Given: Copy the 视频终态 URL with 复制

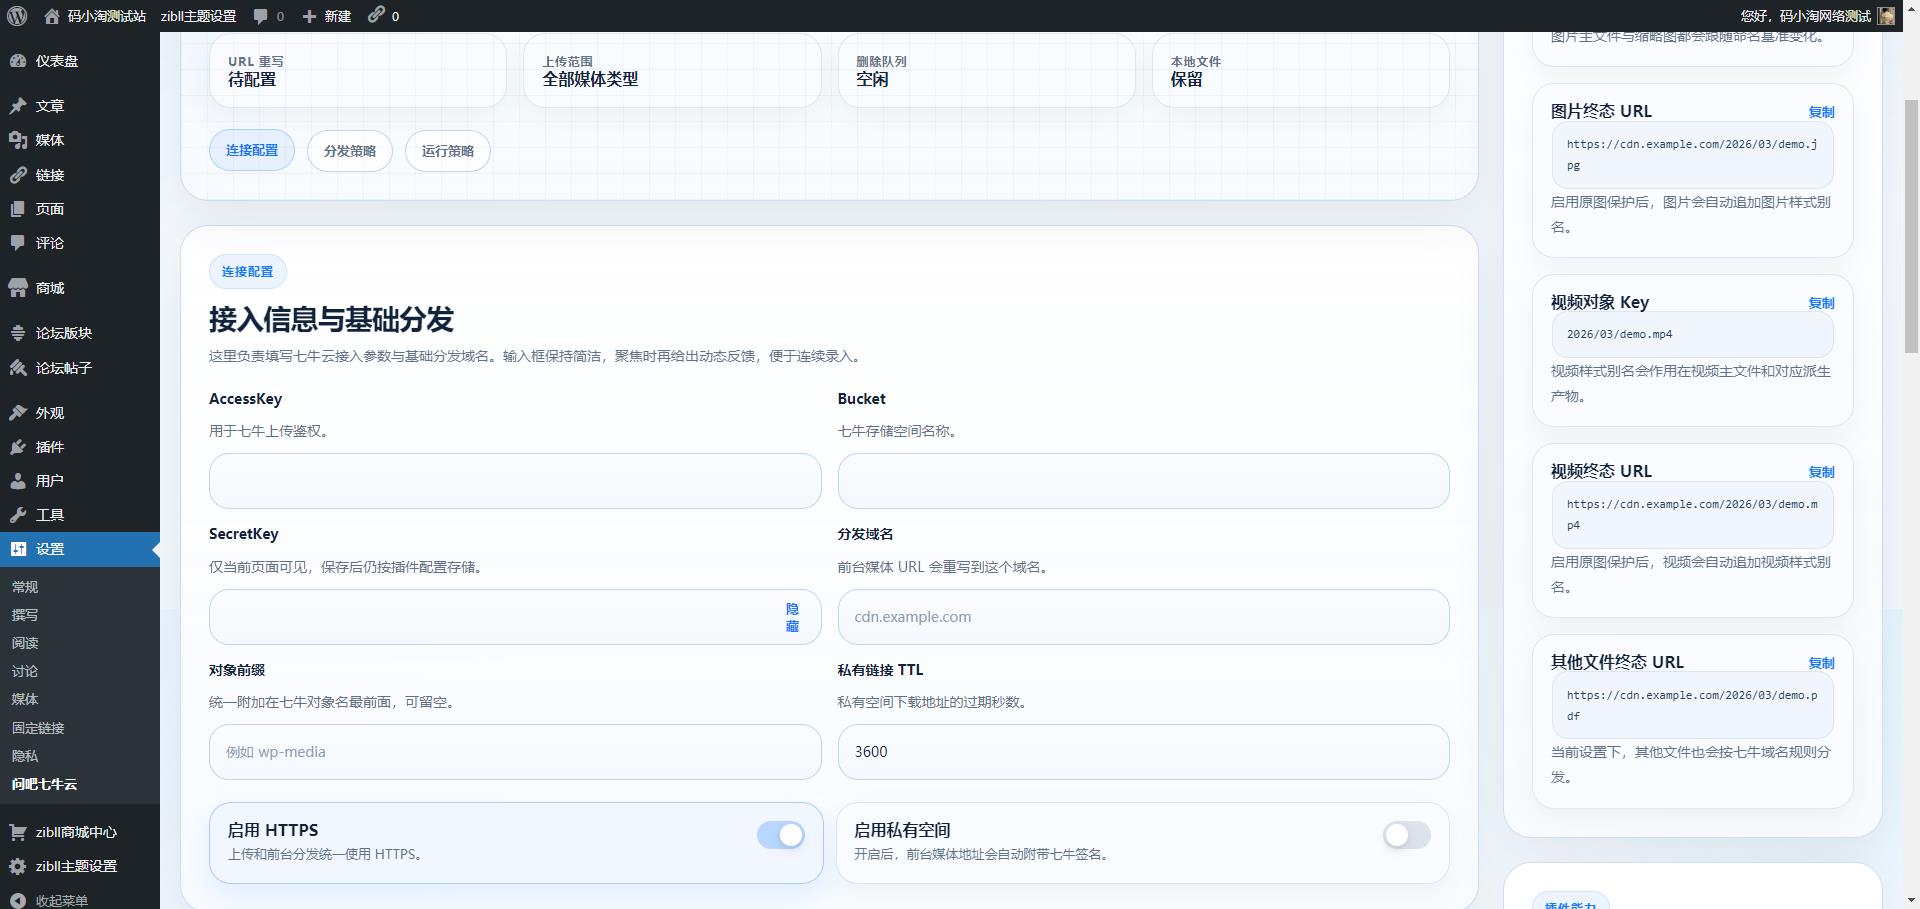Looking at the screenshot, I should [1822, 472].
